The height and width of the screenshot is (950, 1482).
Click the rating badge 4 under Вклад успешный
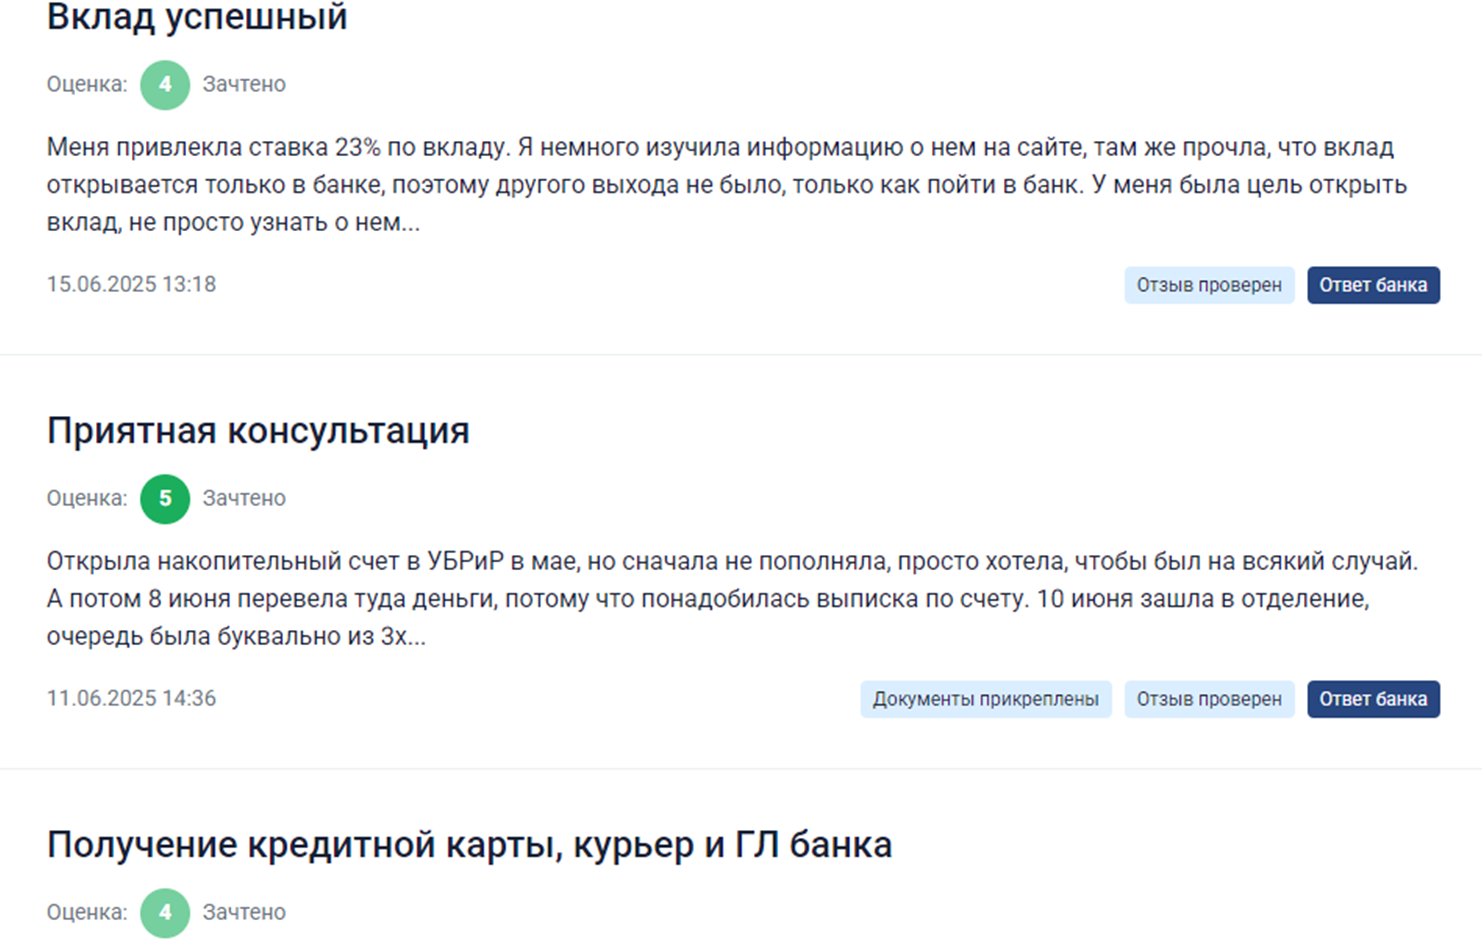point(165,85)
